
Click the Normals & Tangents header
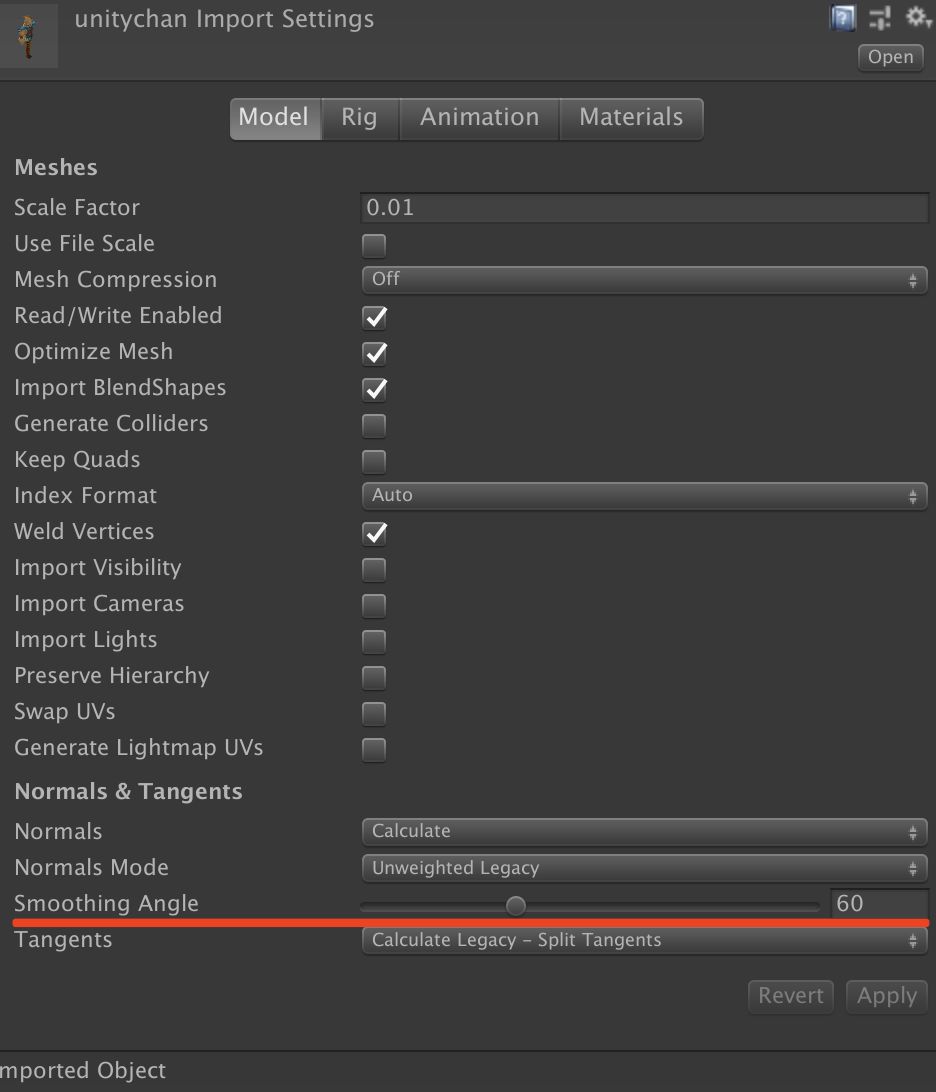click(x=129, y=792)
